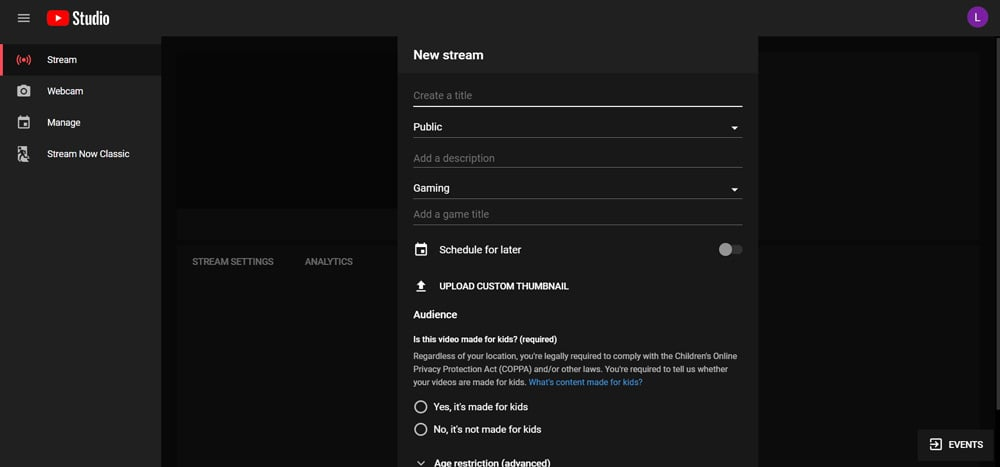Choose "No, it's not made for kids"
Image resolution: width=1000 pixels, height=467 pixels.
coord(421,429)
